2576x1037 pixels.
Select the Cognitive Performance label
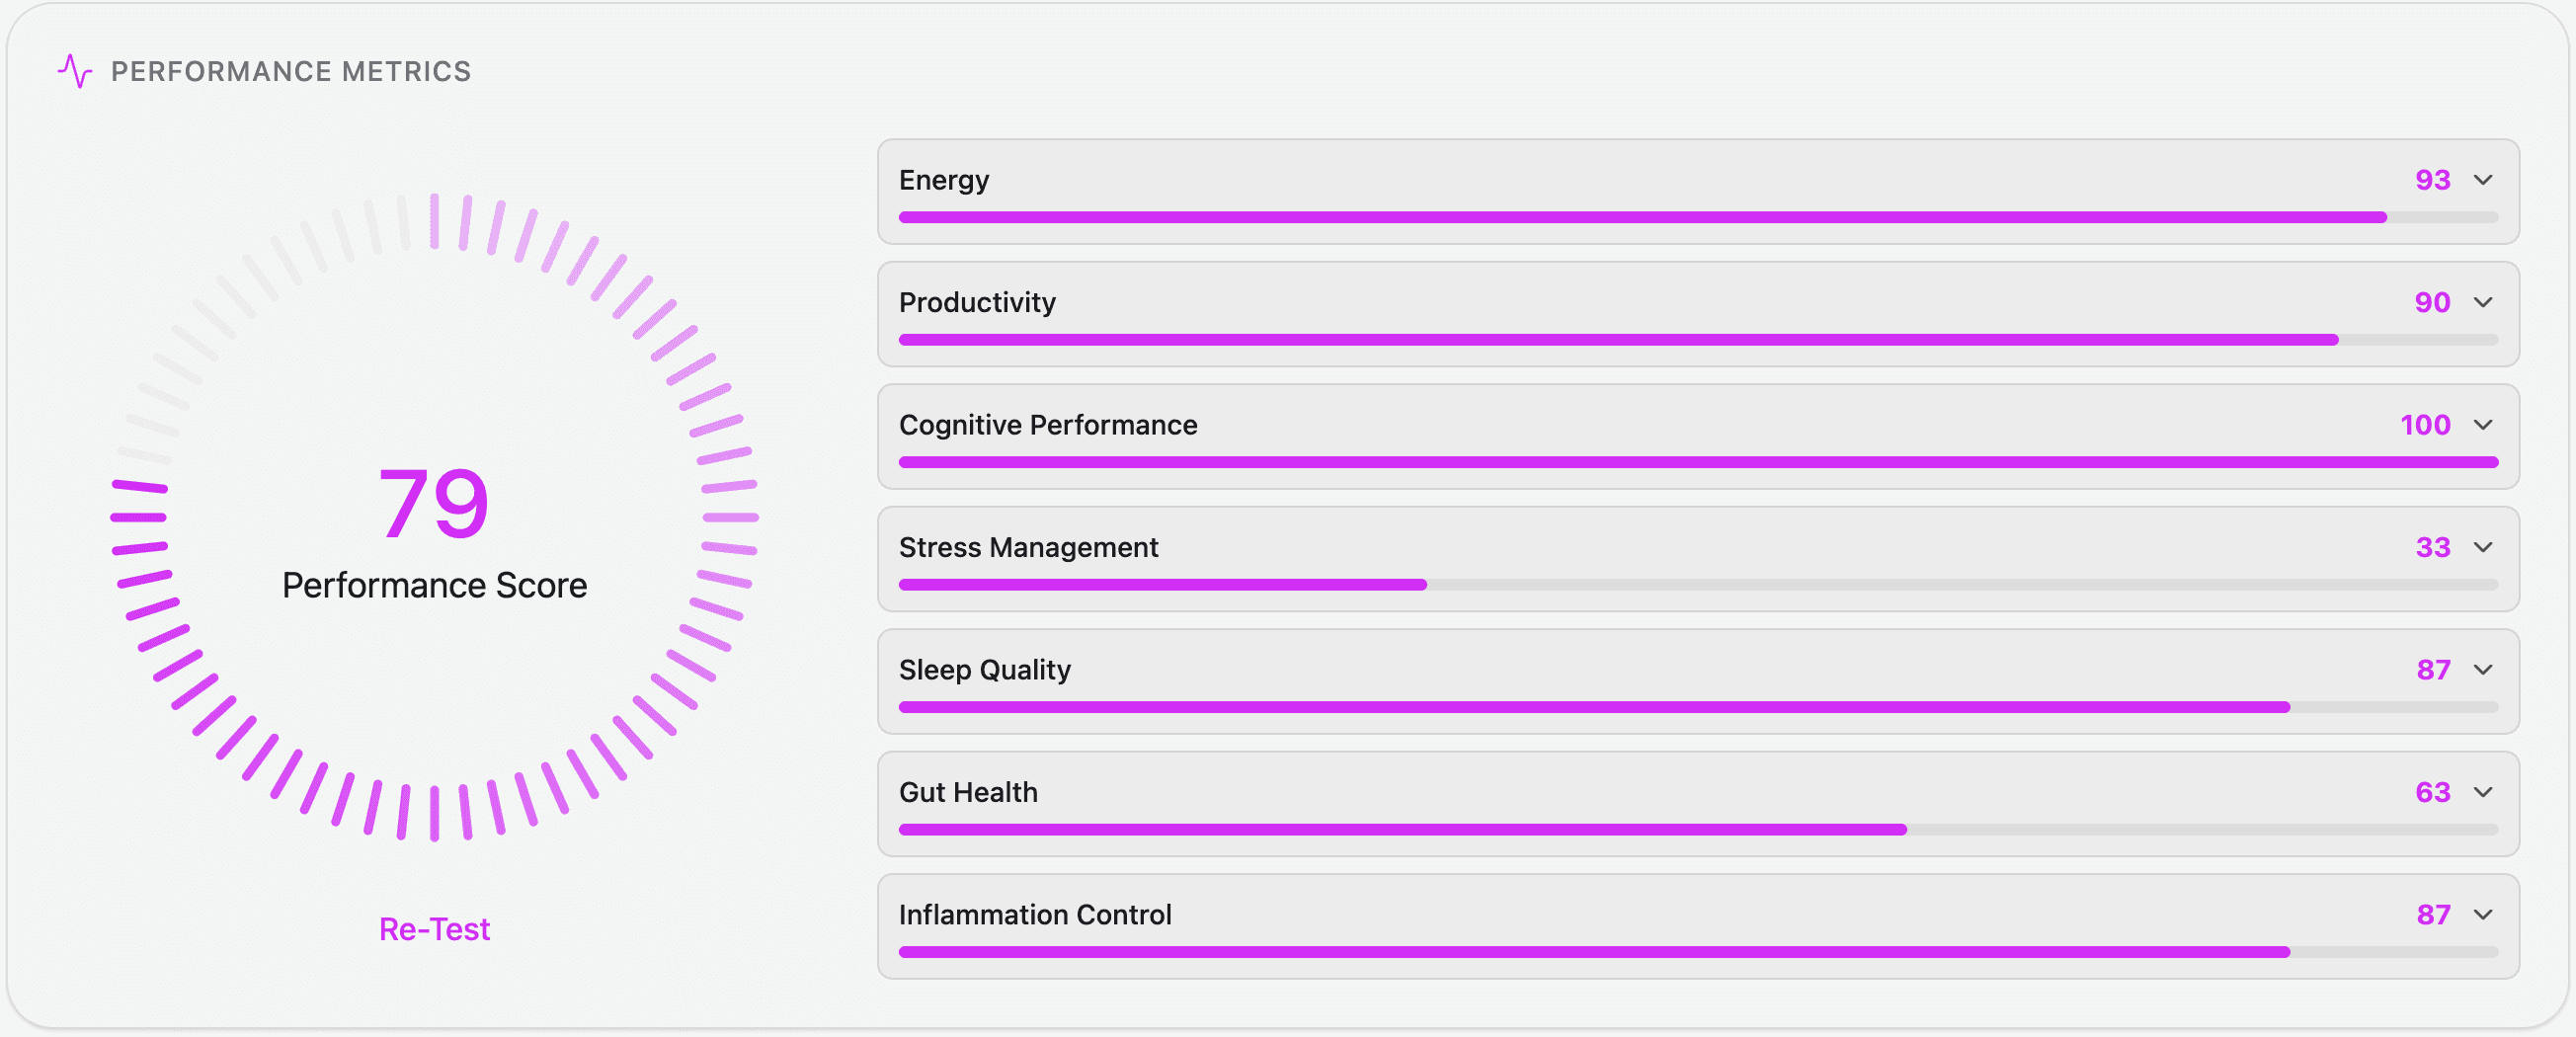click(x=1048, y=426)
